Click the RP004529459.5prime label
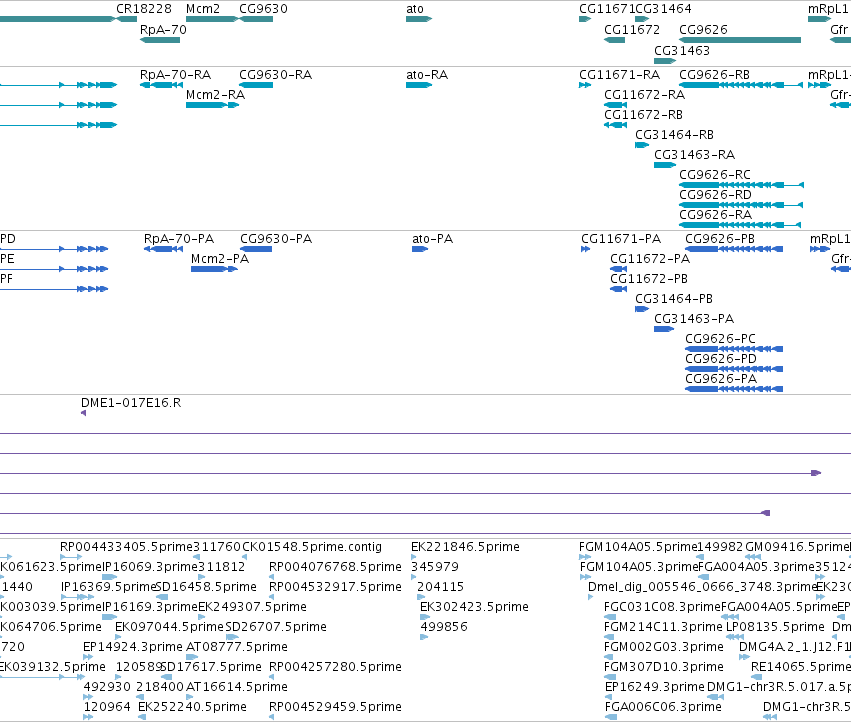 click(335, 707)
